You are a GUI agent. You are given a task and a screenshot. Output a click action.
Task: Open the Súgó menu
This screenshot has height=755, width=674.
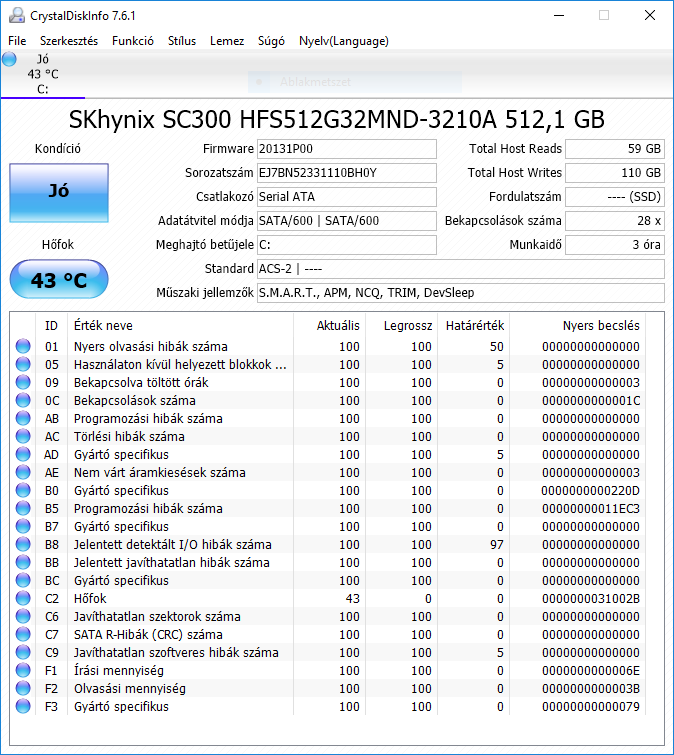click(x=271, y=41)
